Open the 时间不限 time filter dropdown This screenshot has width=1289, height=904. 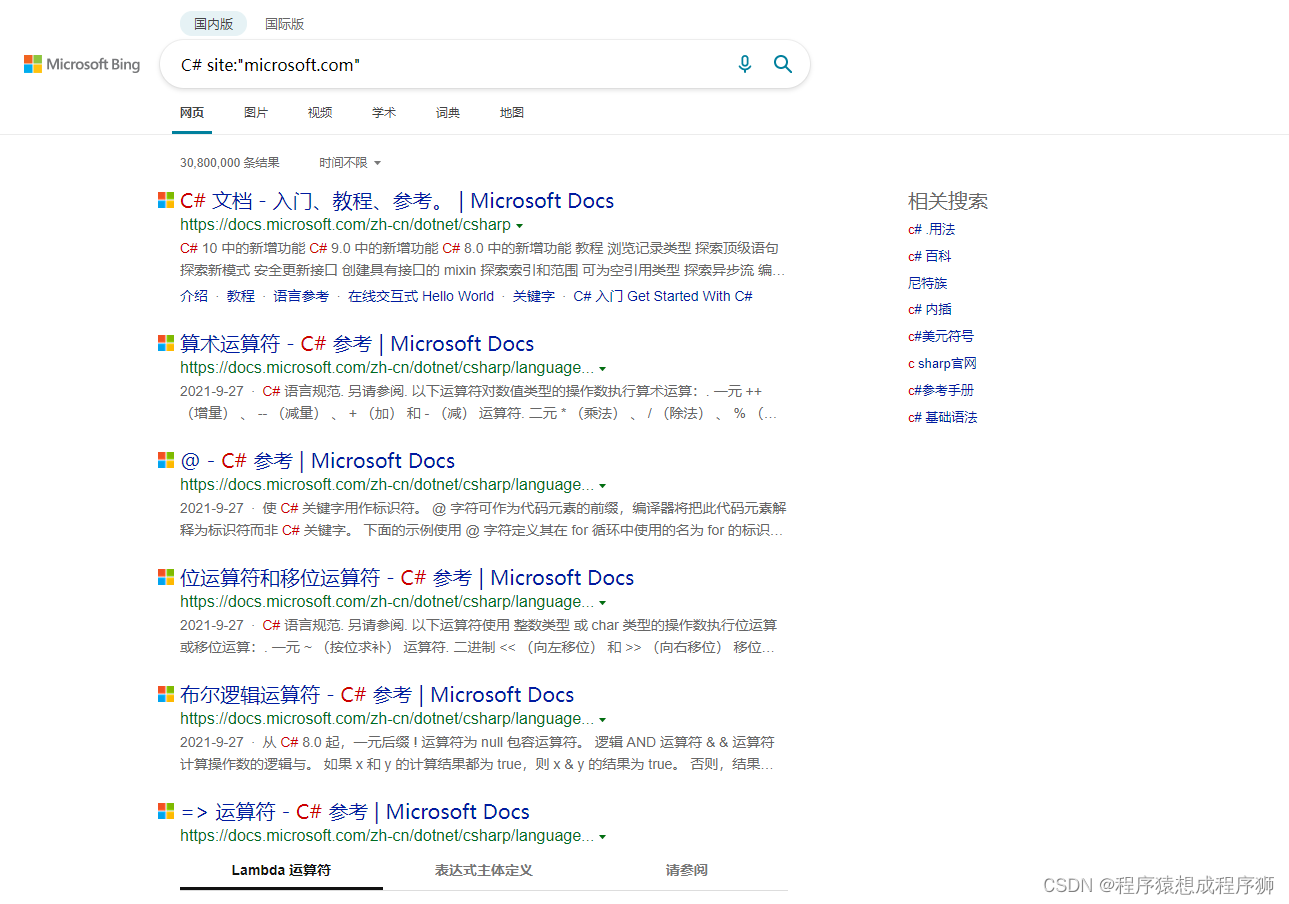[x=350, y=162]
